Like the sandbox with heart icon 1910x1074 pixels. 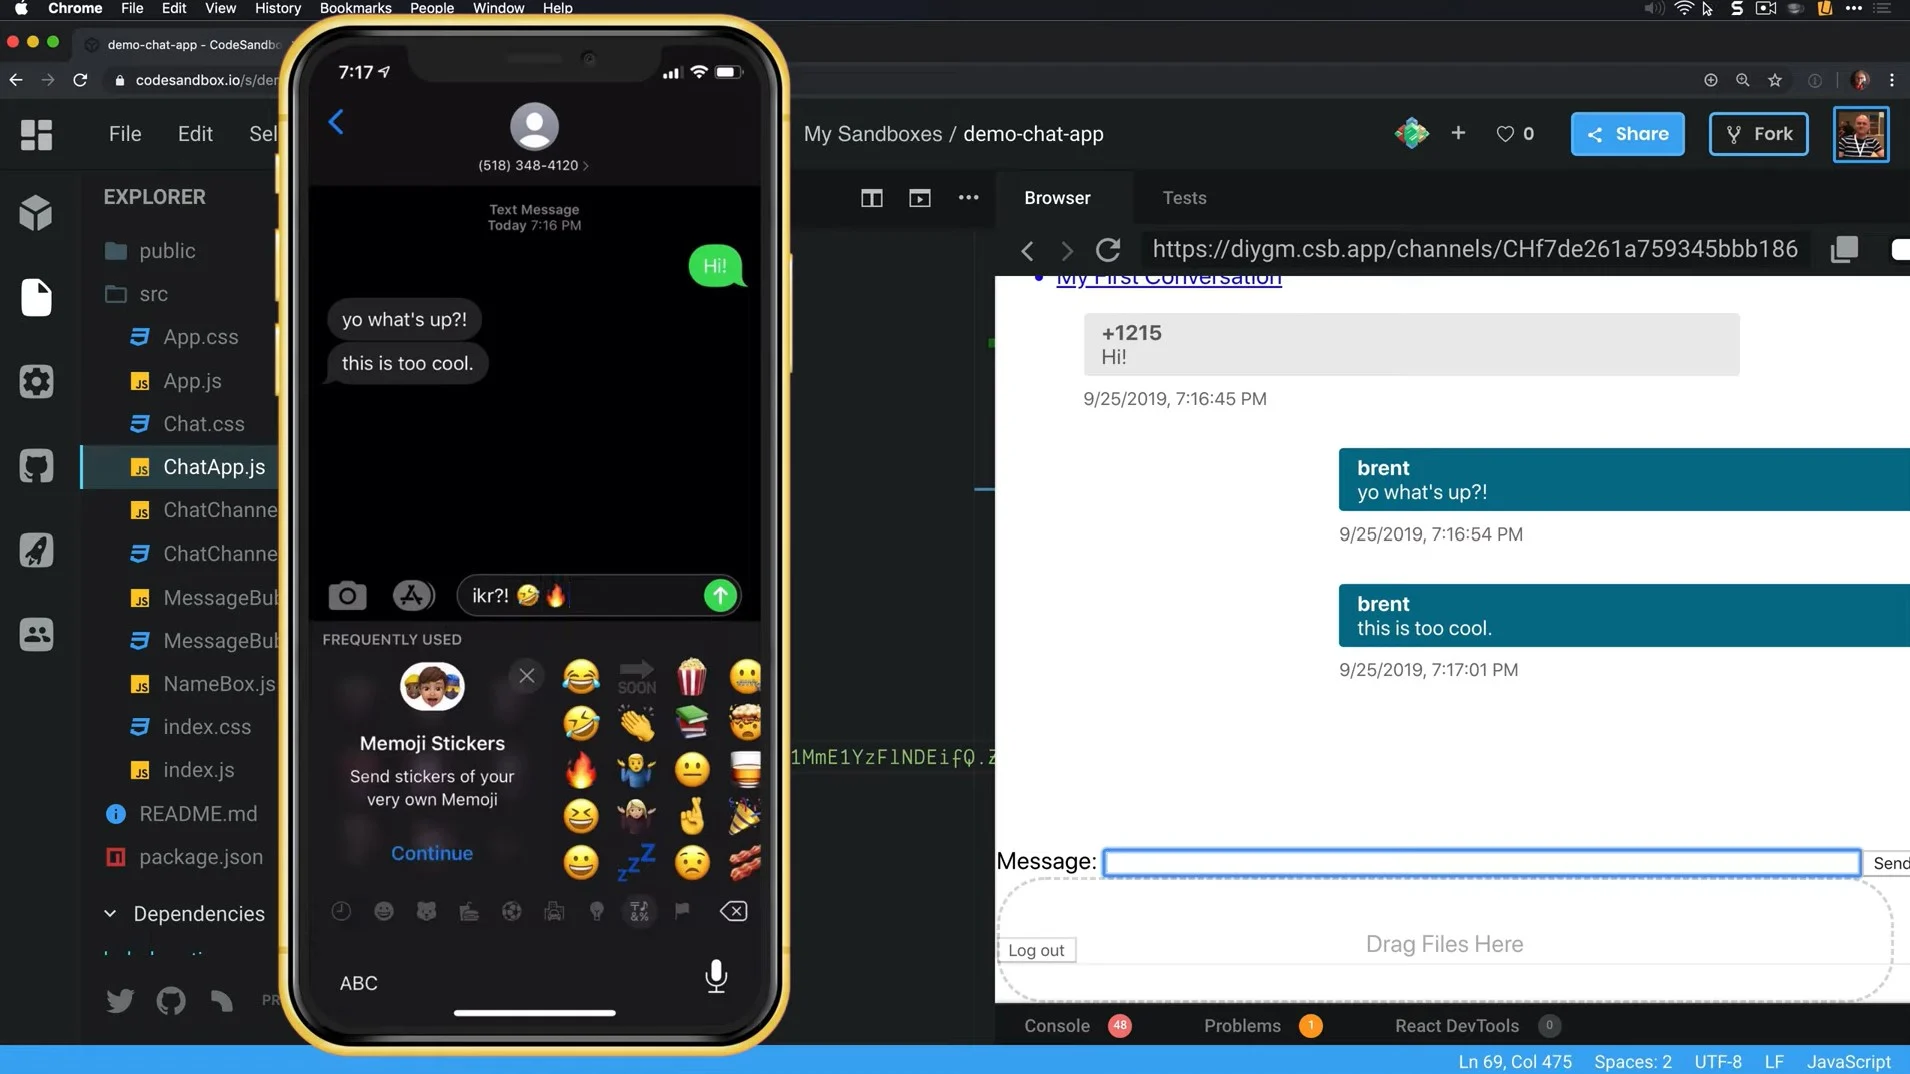1505,134
